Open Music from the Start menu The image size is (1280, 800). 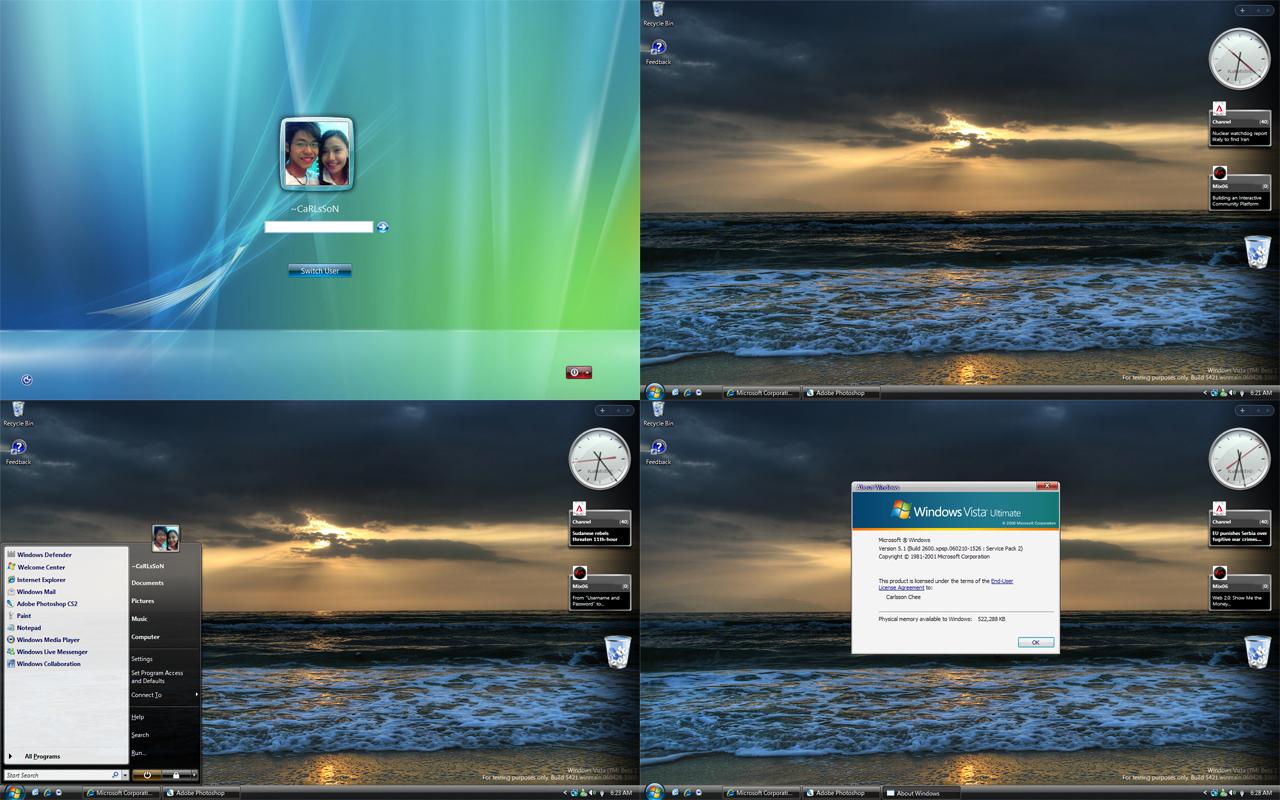pyautogui.click(x=139, y=619)
